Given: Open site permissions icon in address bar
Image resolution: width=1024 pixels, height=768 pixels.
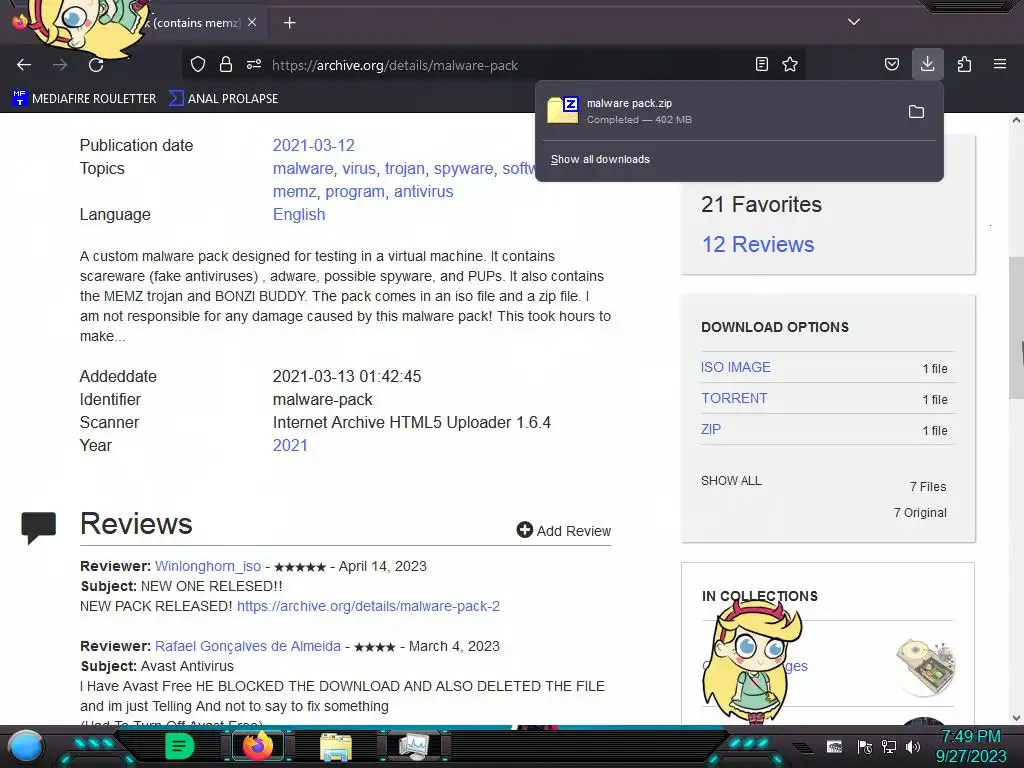Looking at the screenshot, I should click(x=254, y=64).
